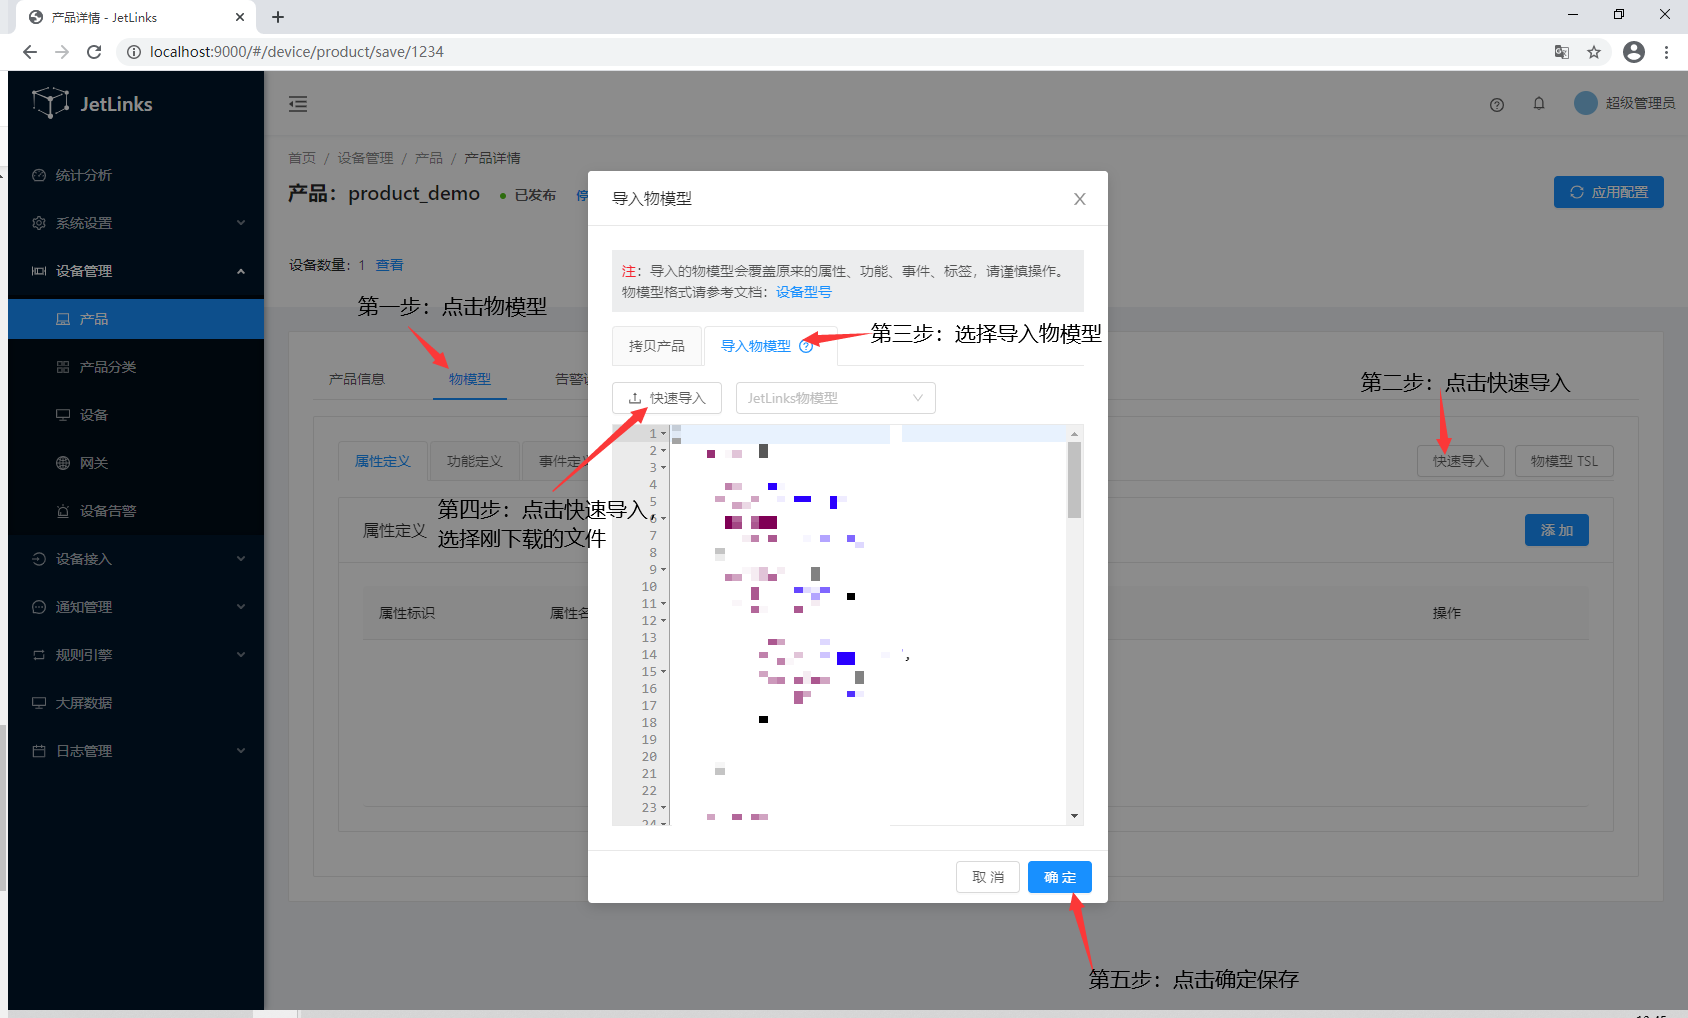Click 取消 to cancel the import
1688x1018 pixels.
coord(987,877)
